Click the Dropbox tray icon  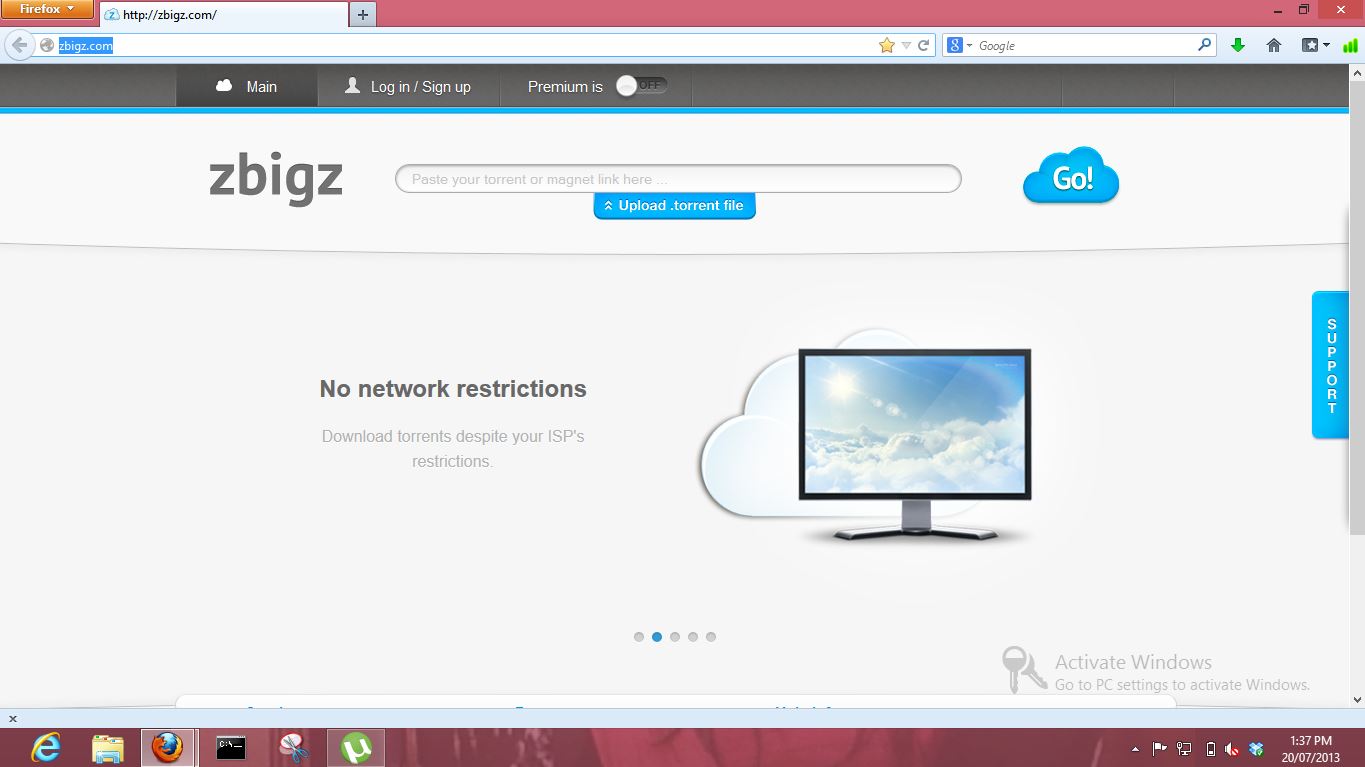click(x=1257, y=748)
